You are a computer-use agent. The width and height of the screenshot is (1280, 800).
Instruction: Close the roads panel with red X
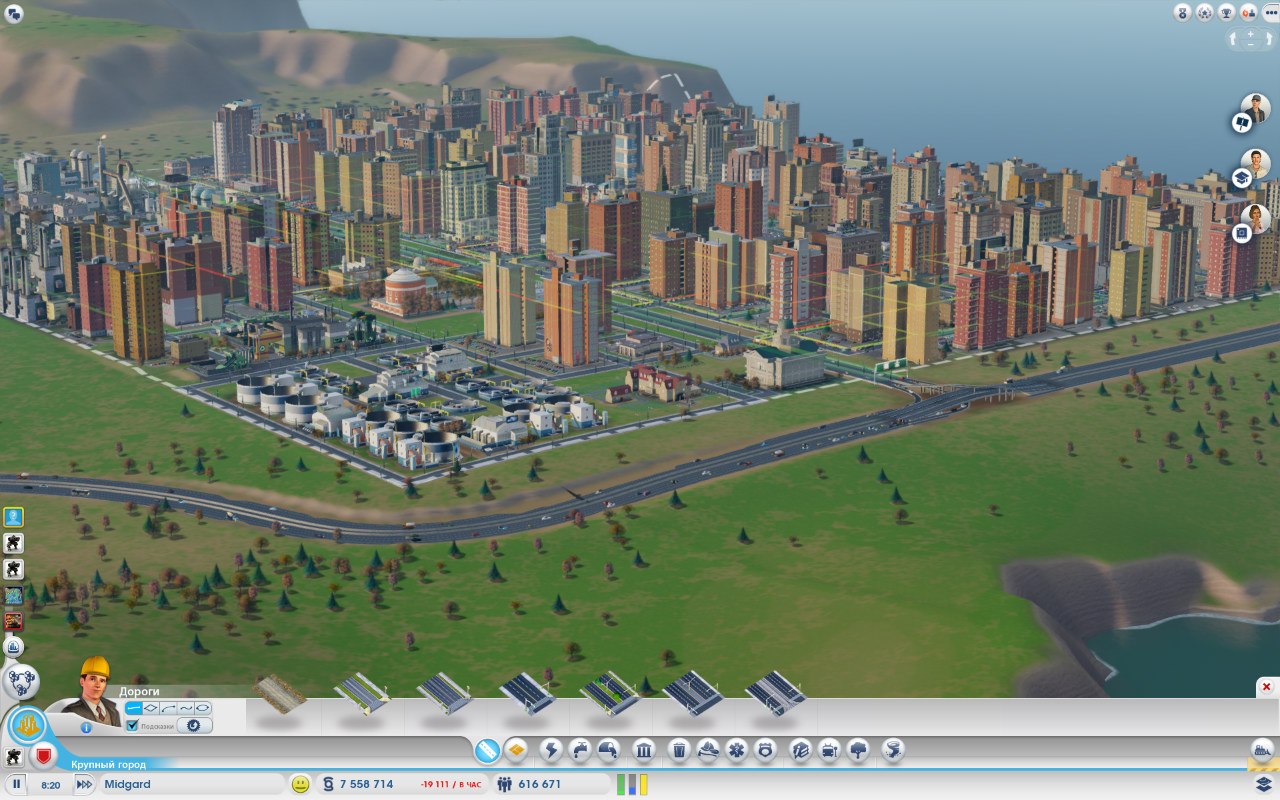tap(1266, 687)
